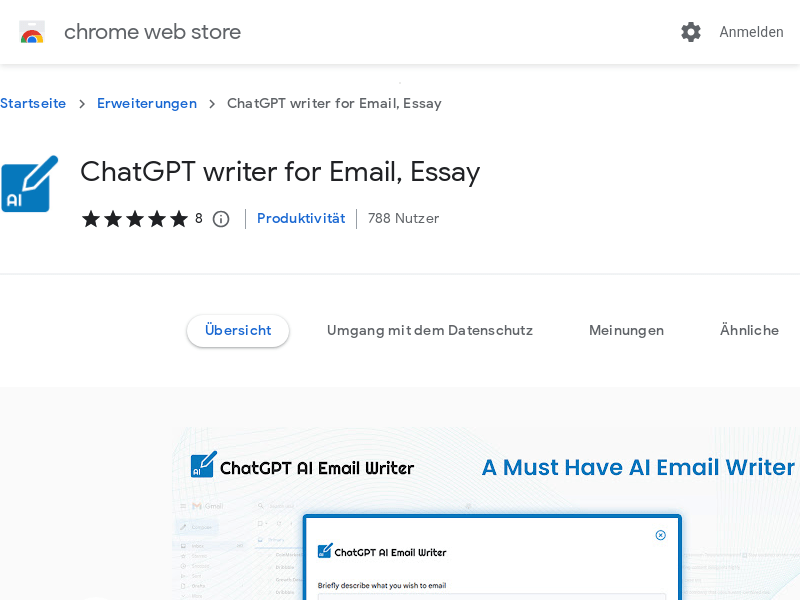Click the ChatGPT writer extension icon
The width and height of the screenshot is (800, 600).
[30, 184]
